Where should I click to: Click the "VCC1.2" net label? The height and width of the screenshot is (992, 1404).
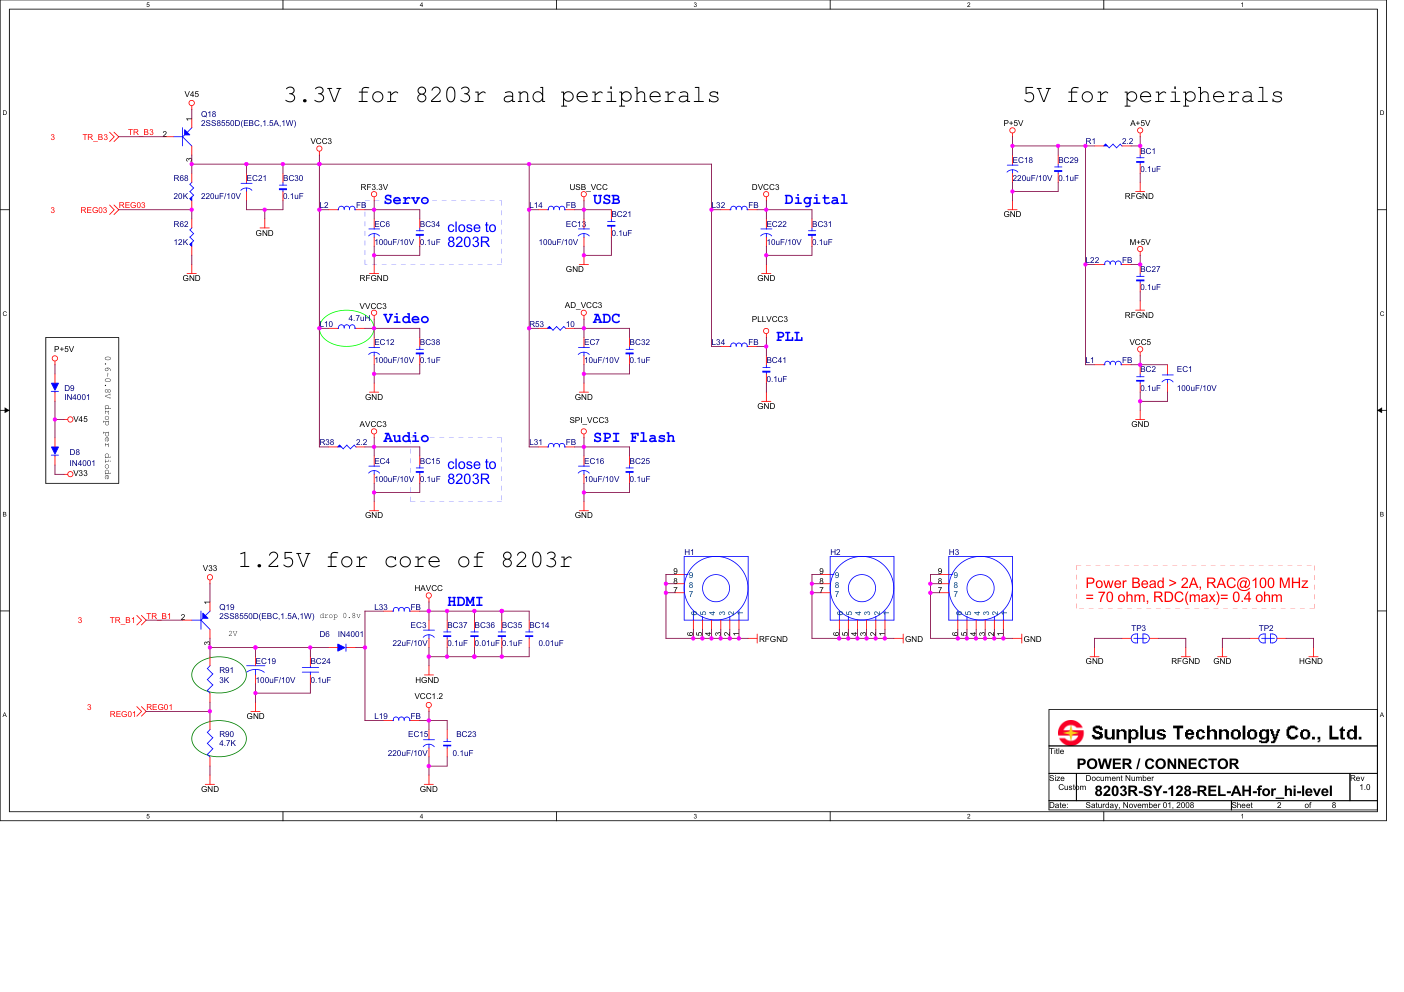(428, 697)
